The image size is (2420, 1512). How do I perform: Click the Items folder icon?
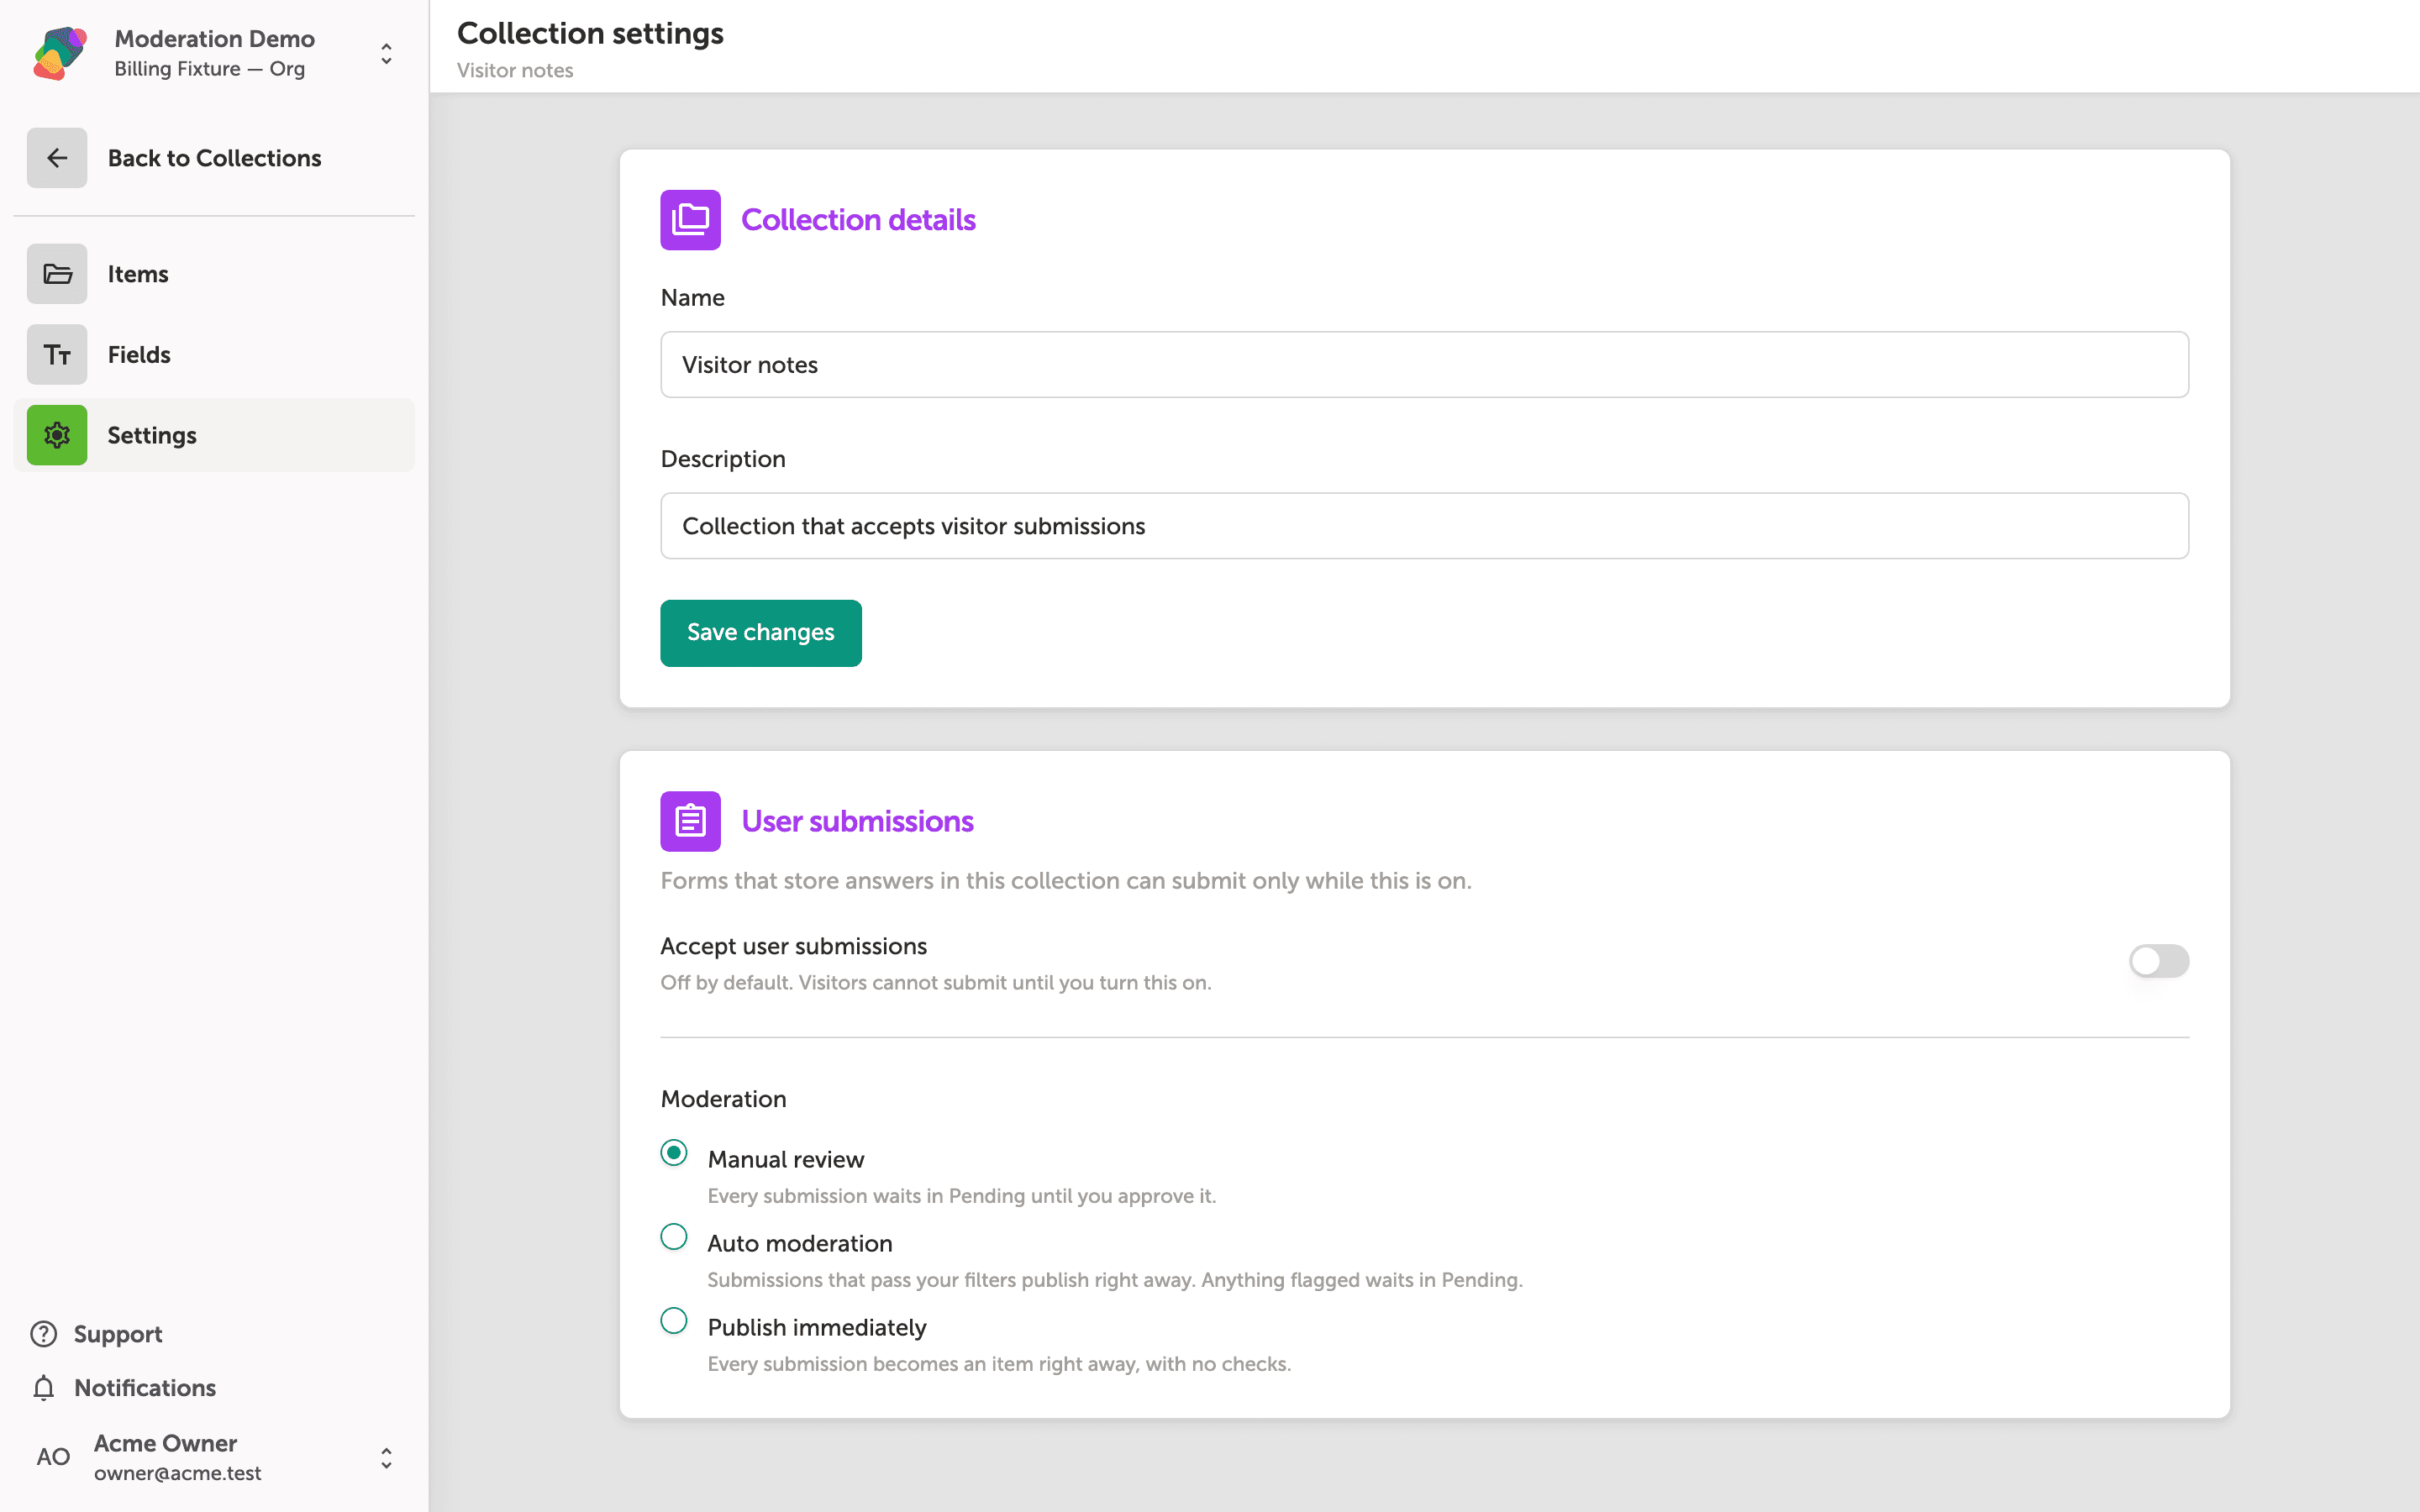point(57,274)
